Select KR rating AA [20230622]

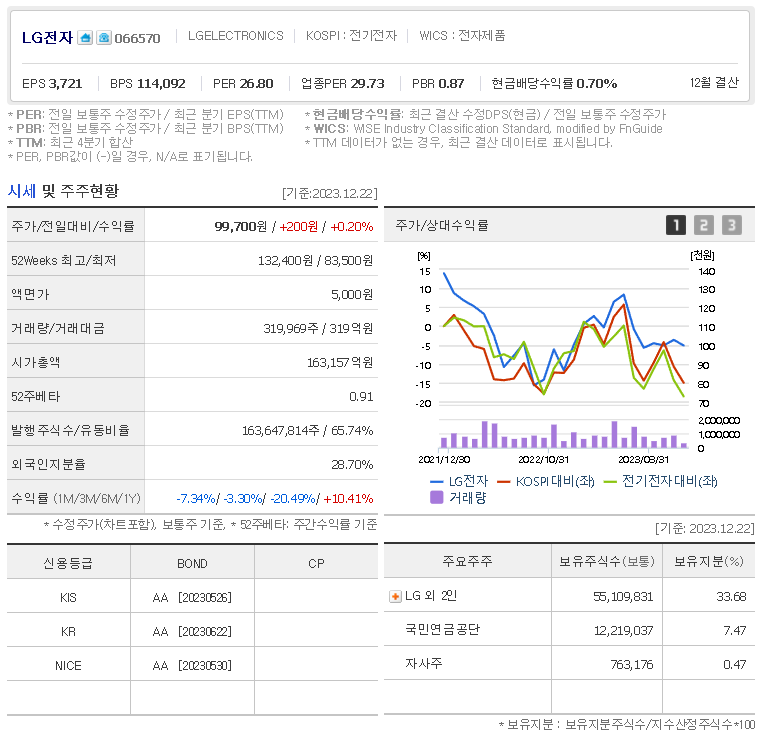(x=192, y=632)
